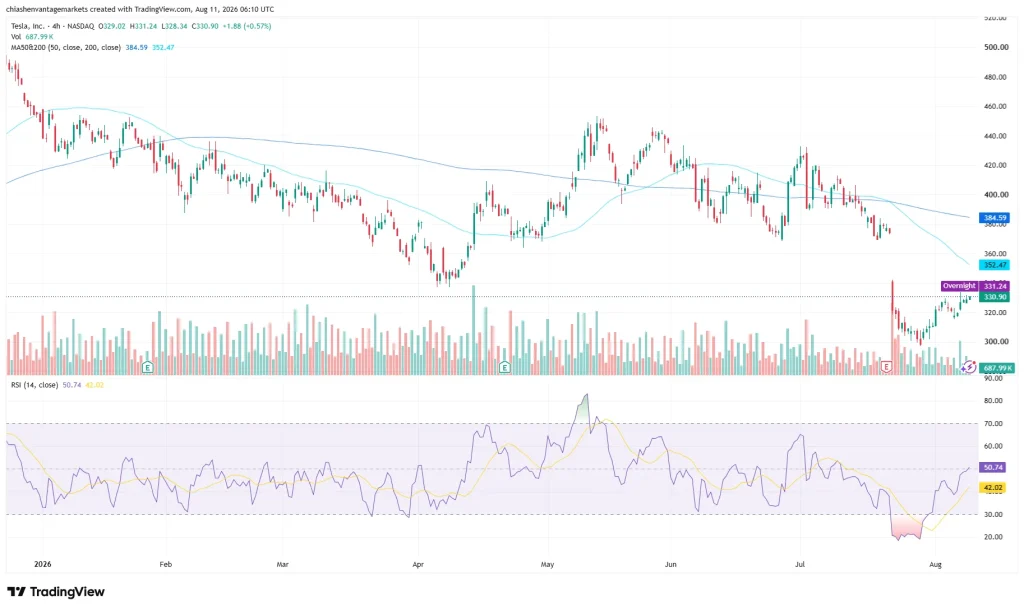Screen dimensions: 1024x610
Task: Click the purple Overnight label
Action: pos(959,286)
